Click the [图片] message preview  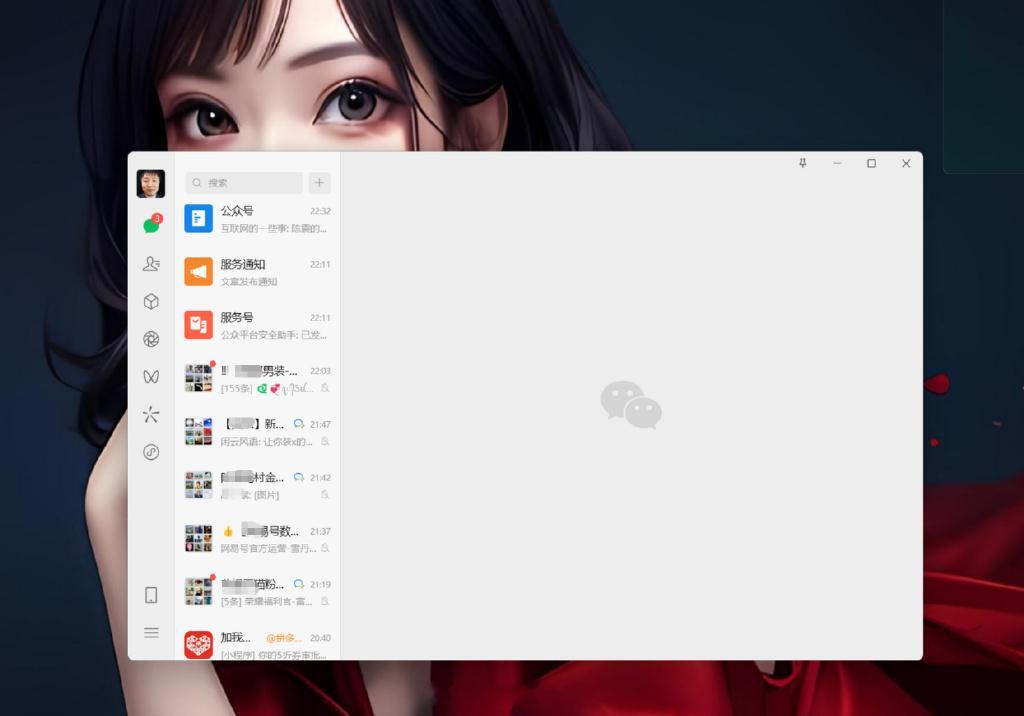266,495
